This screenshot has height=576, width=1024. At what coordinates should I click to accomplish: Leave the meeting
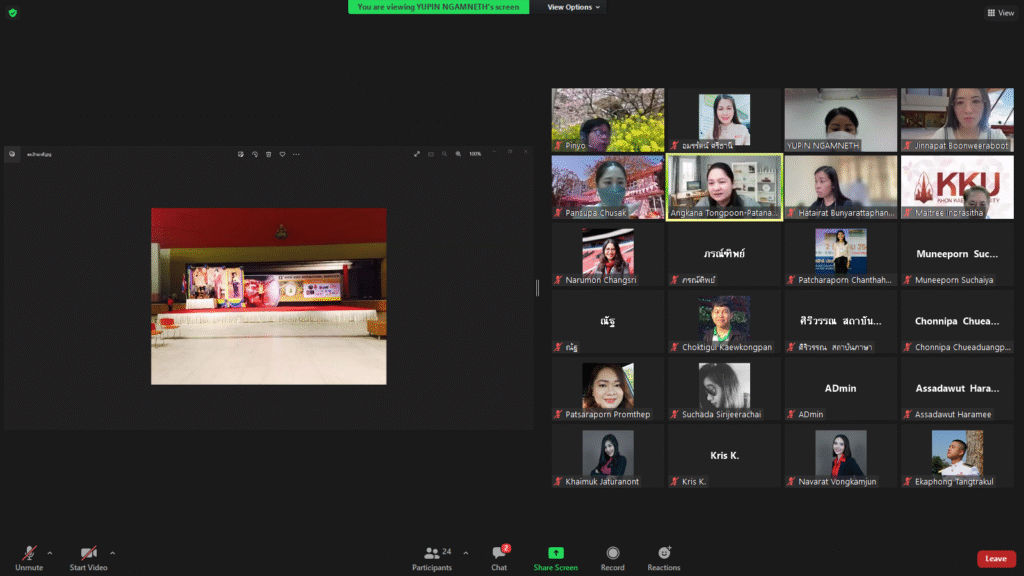pos(996,559)
